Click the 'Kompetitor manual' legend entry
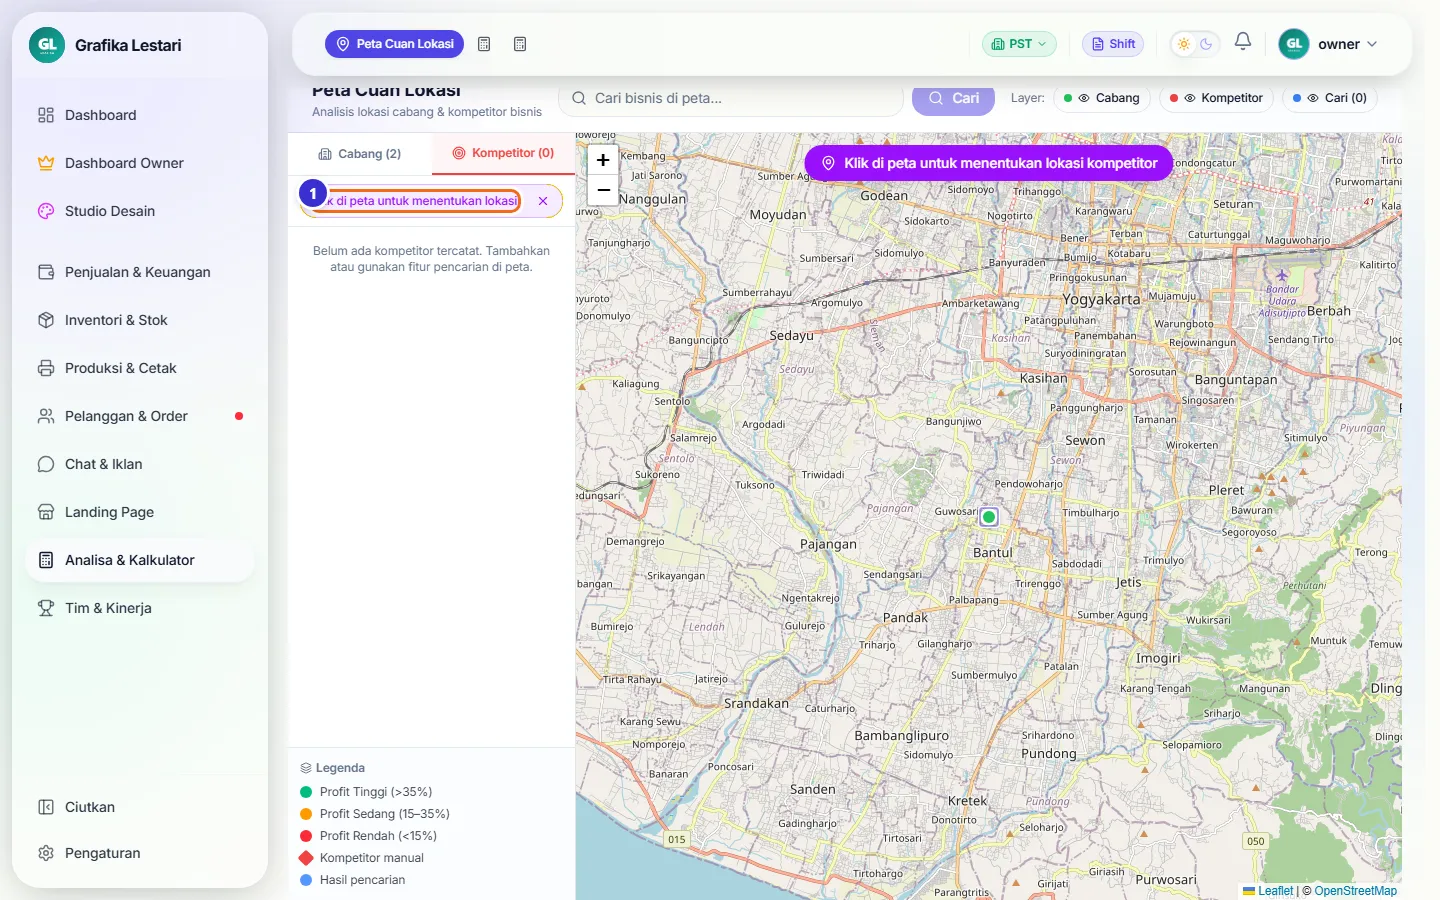Screen dimensions: 1440x900 pyautogui.click(x=361, y=858)
